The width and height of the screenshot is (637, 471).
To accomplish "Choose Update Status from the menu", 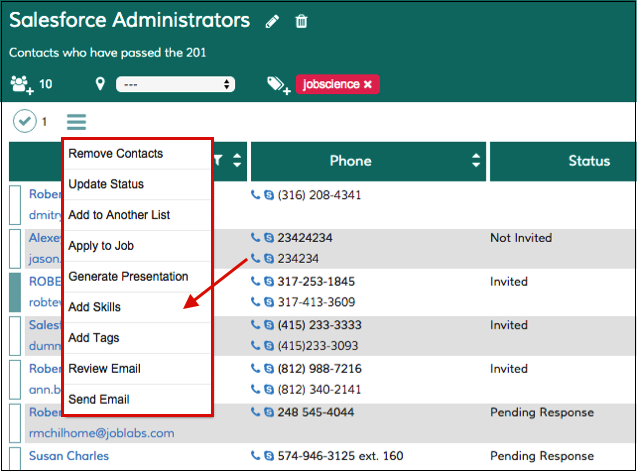I will click(x=137, y=184).
